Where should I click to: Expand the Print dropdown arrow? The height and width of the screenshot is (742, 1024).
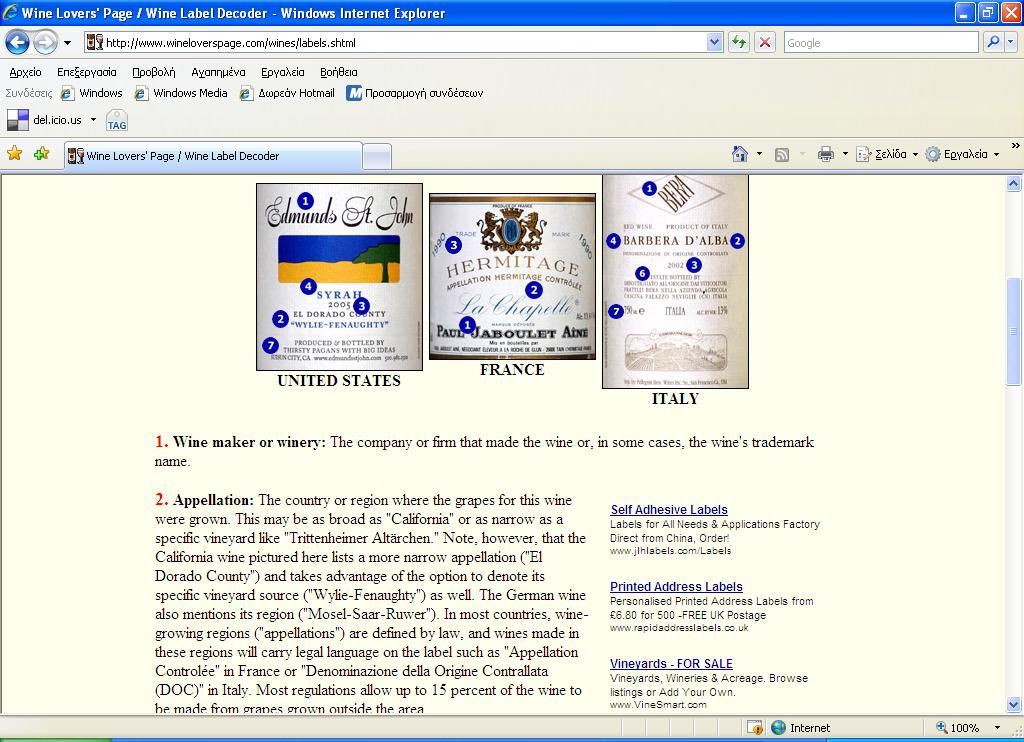[x=845, y=154]
